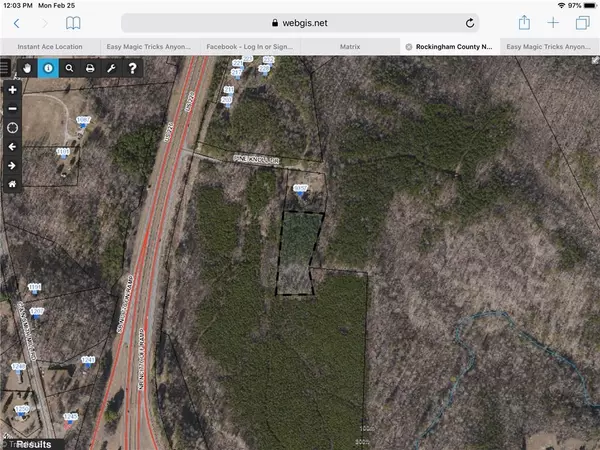The image size is (600, 450).
Task: Click marker on parcel south of Pine Knoll
Action: coord(300,190)
